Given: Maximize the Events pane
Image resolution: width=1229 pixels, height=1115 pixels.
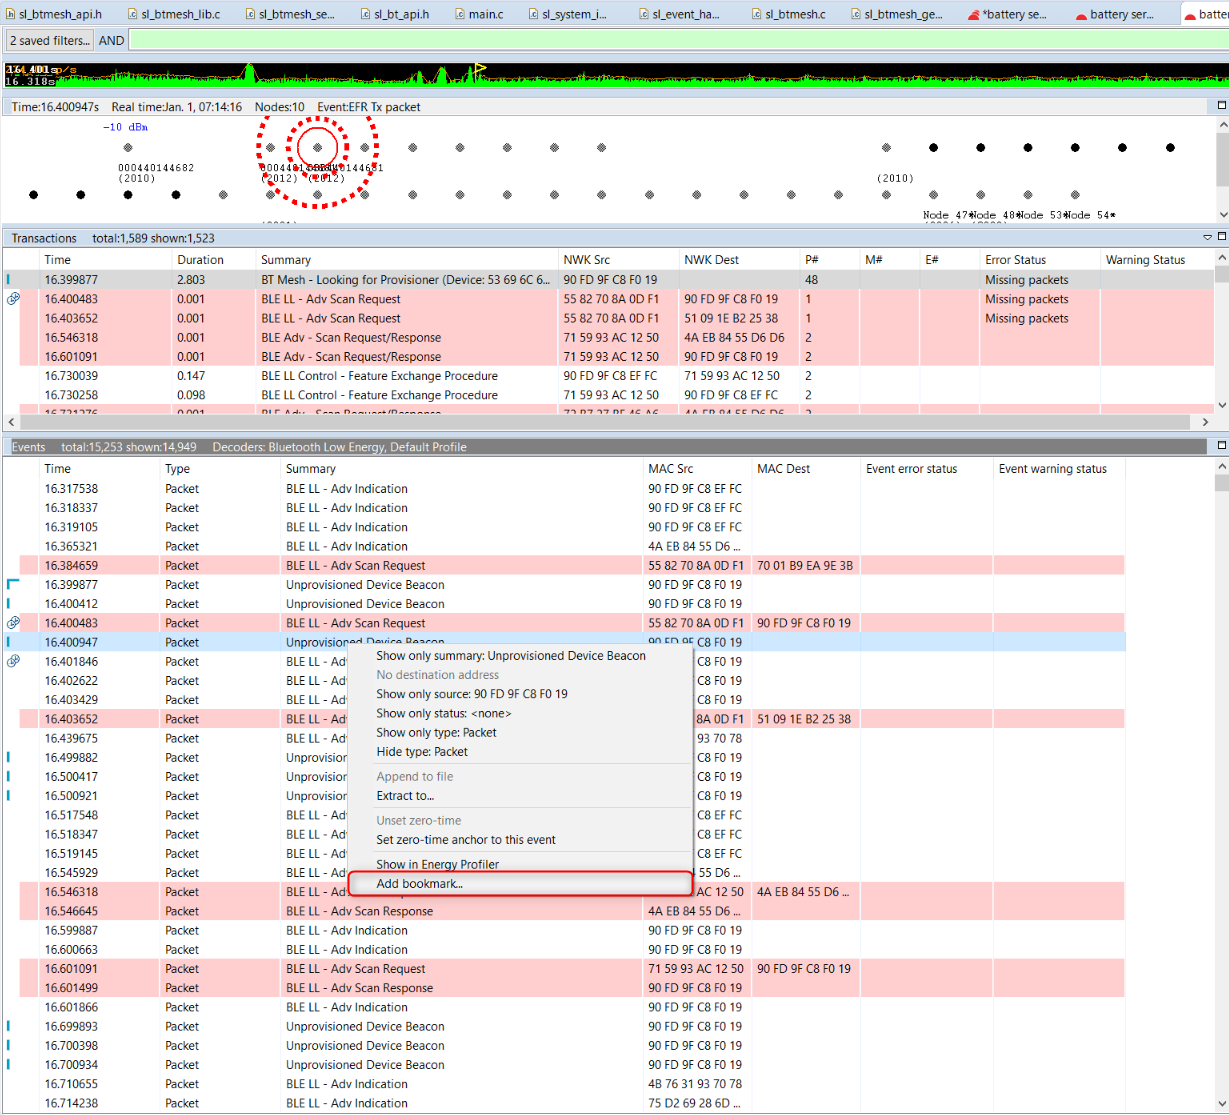Looking at the screenshot, I should [x=1221, y=446].
